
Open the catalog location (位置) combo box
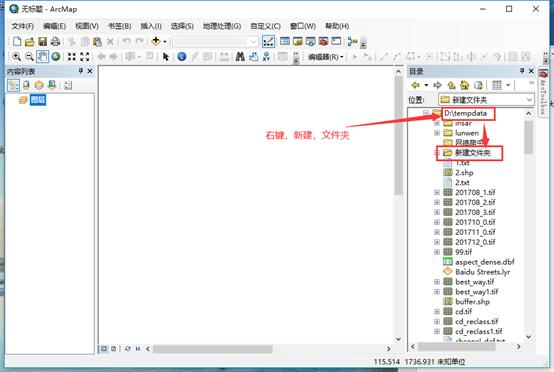click(486, 100)
